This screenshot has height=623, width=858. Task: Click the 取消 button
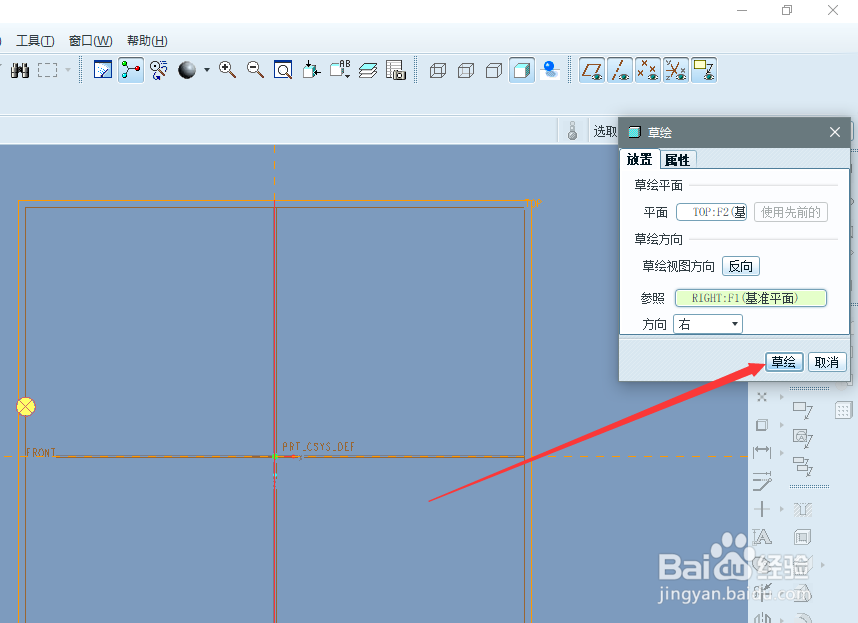coord(827,362)
